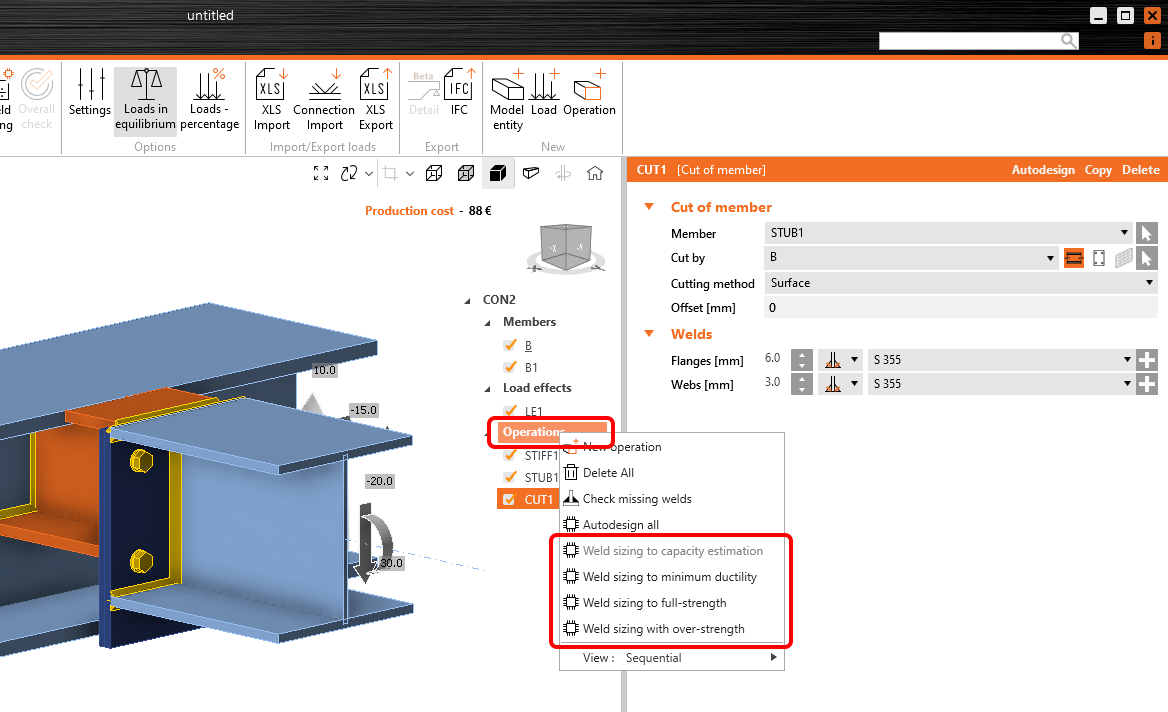1168x712 pixels.
Task: Add a new Load from ribbon
Action: [x=544, y=93]
